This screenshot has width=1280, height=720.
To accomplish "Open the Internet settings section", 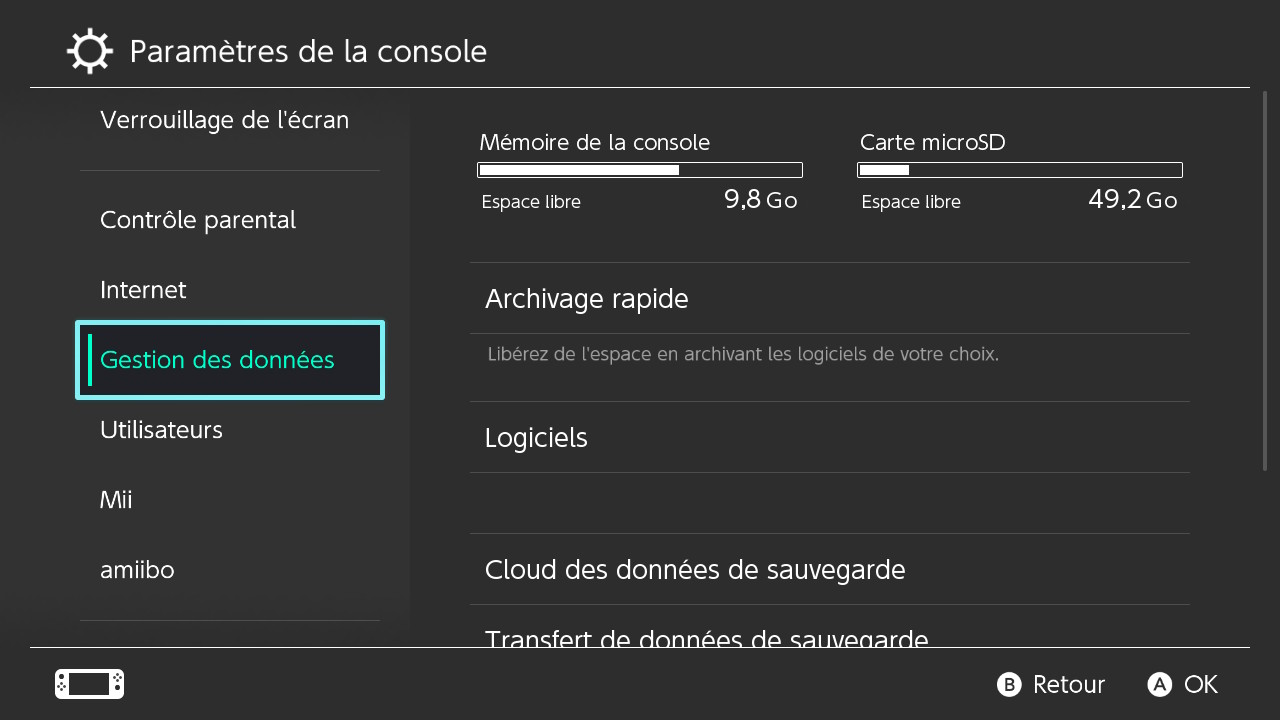I will [x=143, y=290].
